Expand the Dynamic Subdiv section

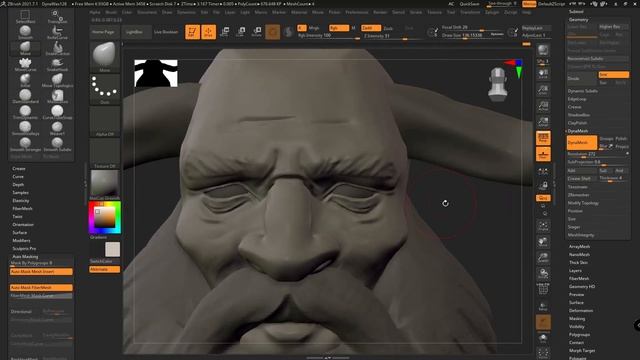tap(583, 91)
